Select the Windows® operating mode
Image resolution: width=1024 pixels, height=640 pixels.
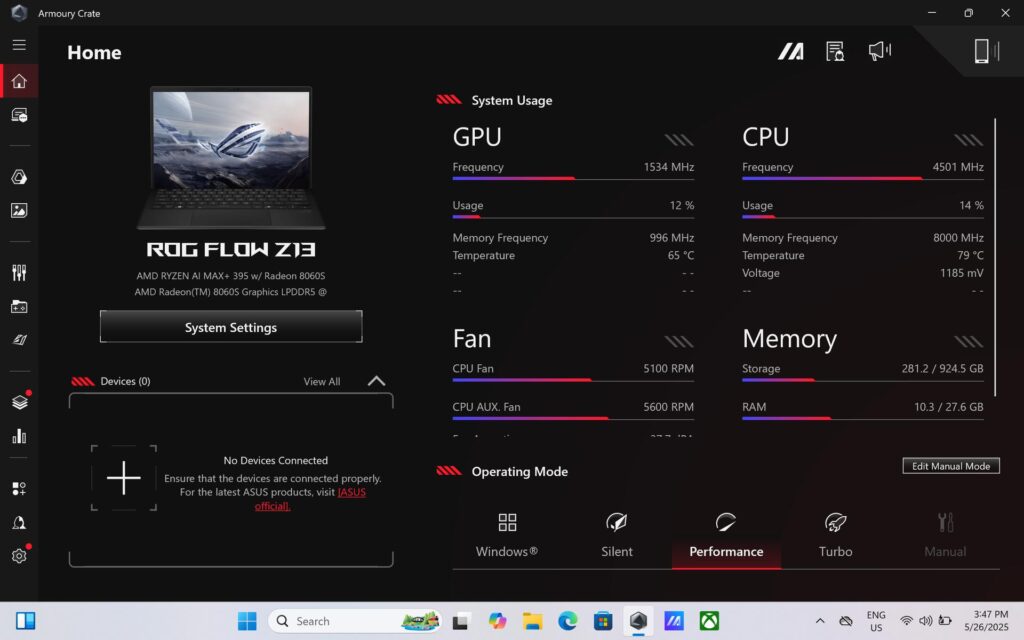[x=507, y=535]
